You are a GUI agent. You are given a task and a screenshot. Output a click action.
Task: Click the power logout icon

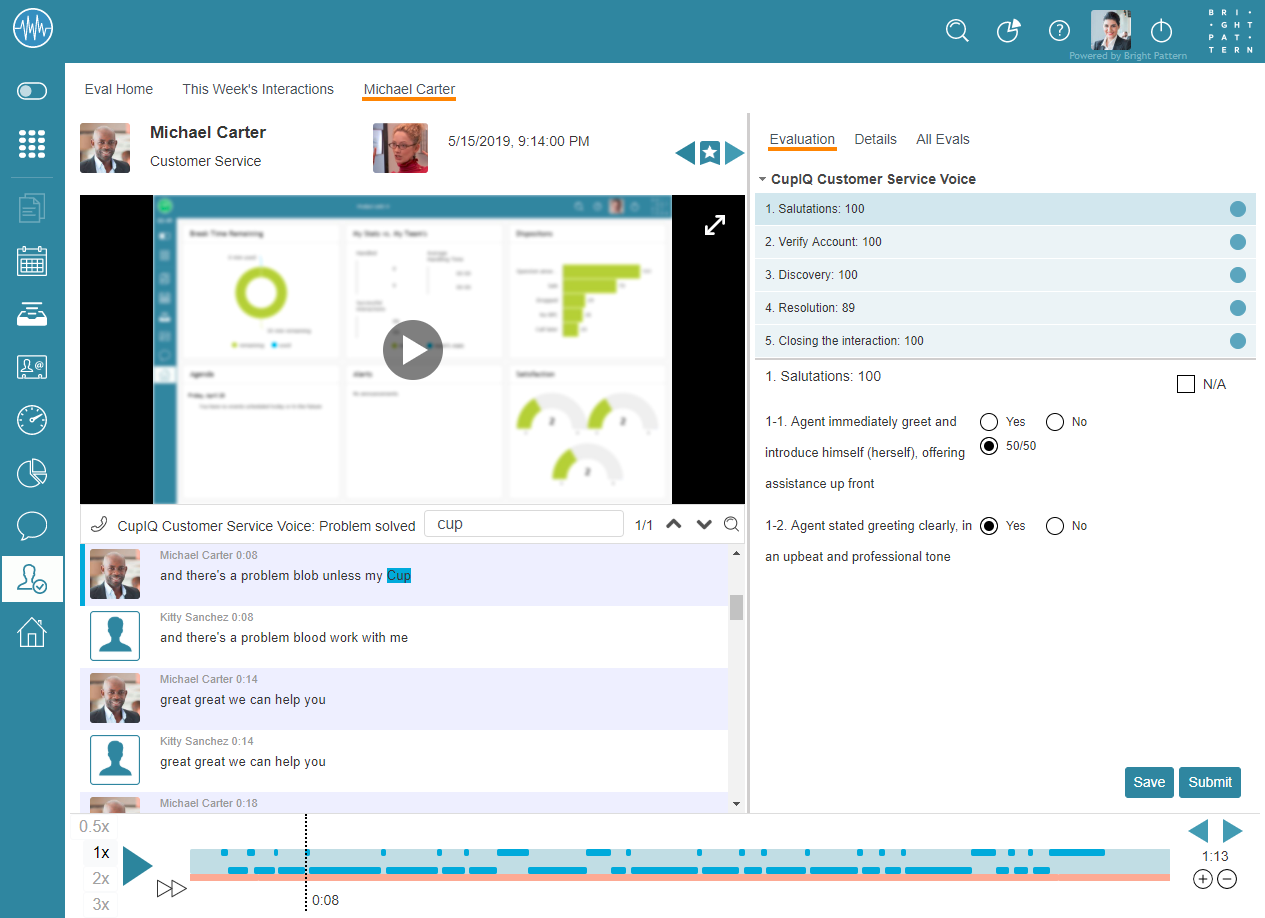[1161, 31]
